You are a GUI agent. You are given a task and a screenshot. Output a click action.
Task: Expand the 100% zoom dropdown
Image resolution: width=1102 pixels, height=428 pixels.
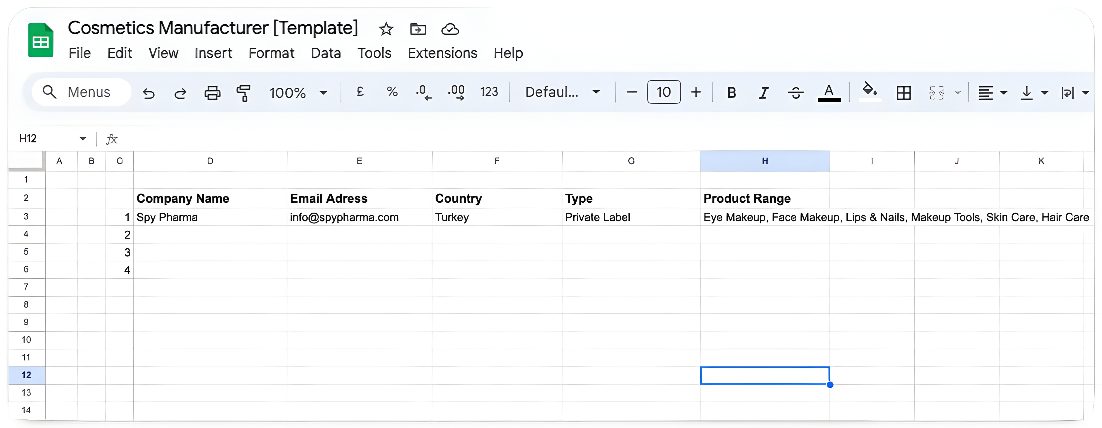[298, 93]
